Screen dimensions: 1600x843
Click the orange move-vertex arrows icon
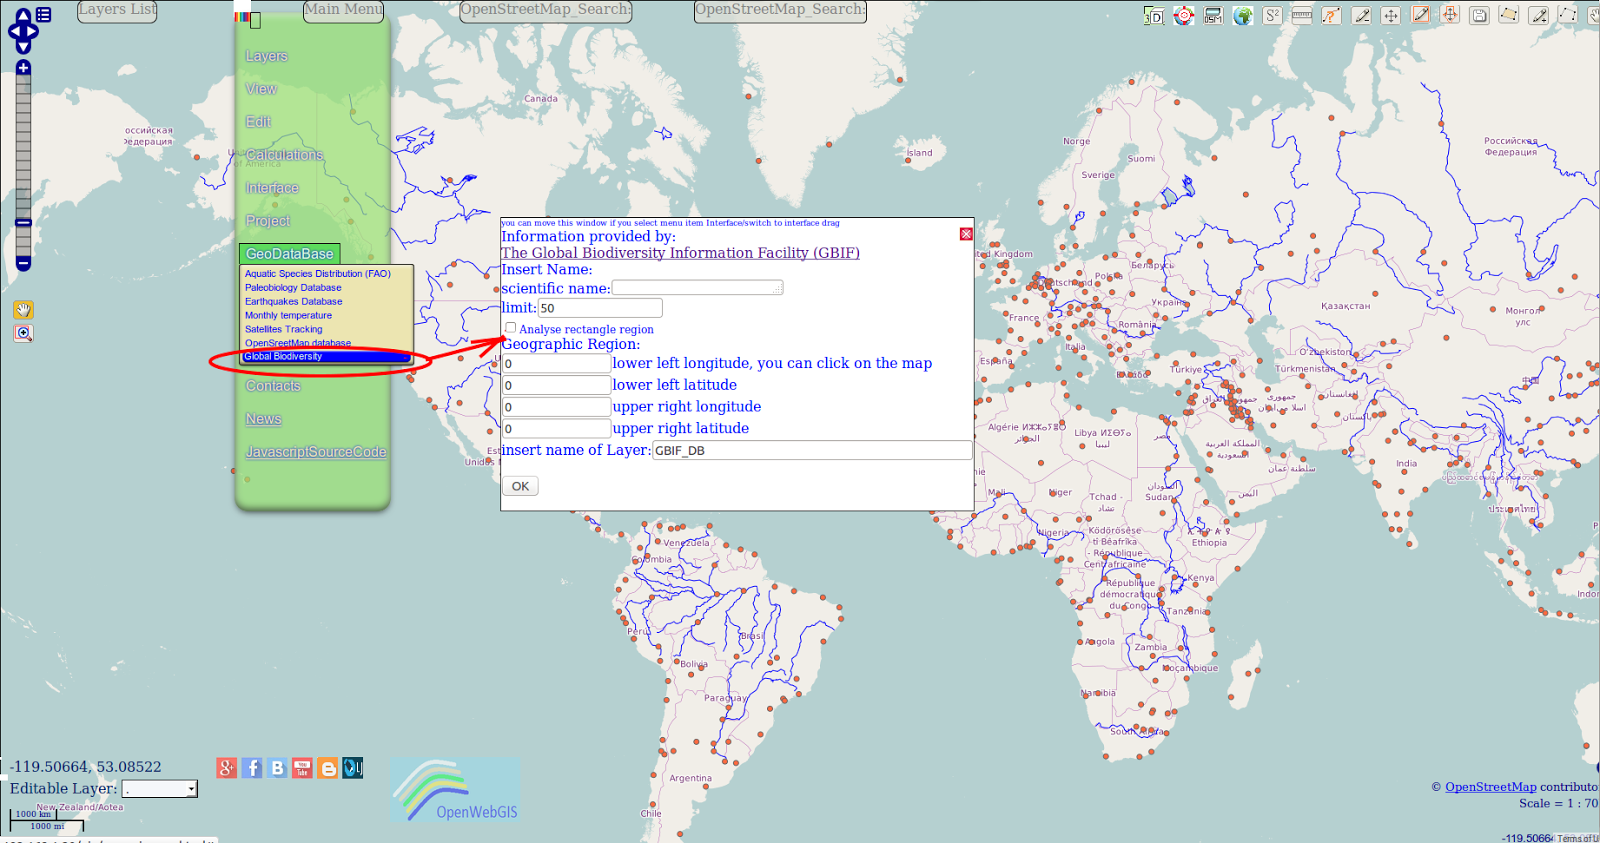pyautogui.click(x=1450, y=15)
